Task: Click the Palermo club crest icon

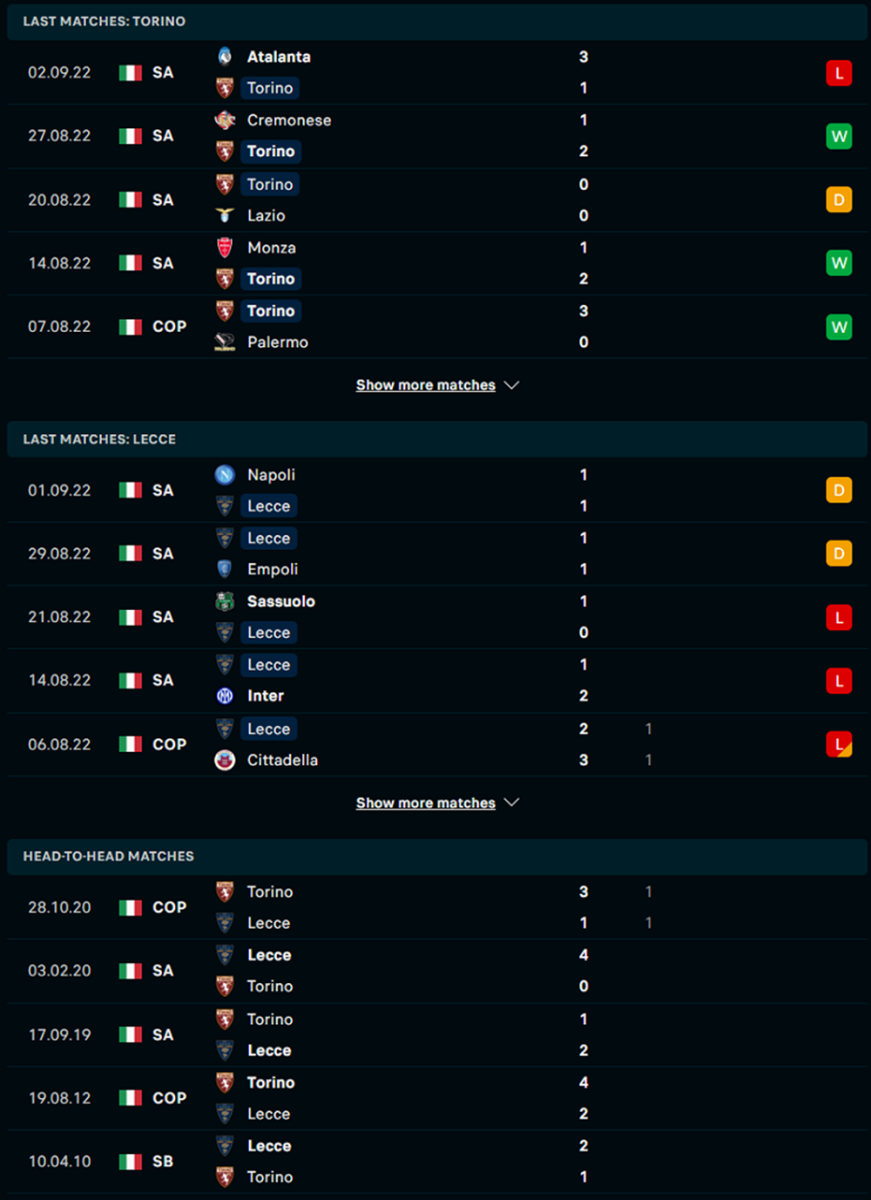Action: coord(225,342)
